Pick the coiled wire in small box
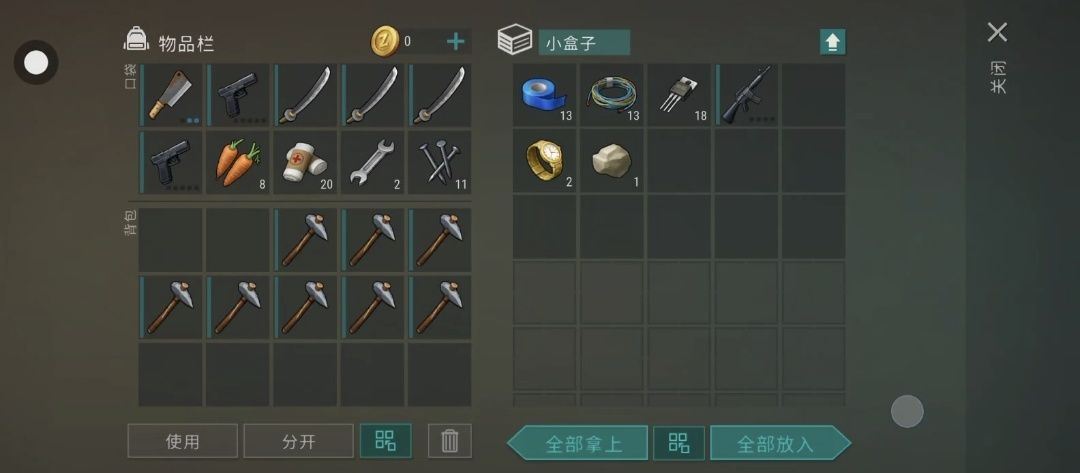The width and height of the screenshot is (1080, 473). [612, 95]
